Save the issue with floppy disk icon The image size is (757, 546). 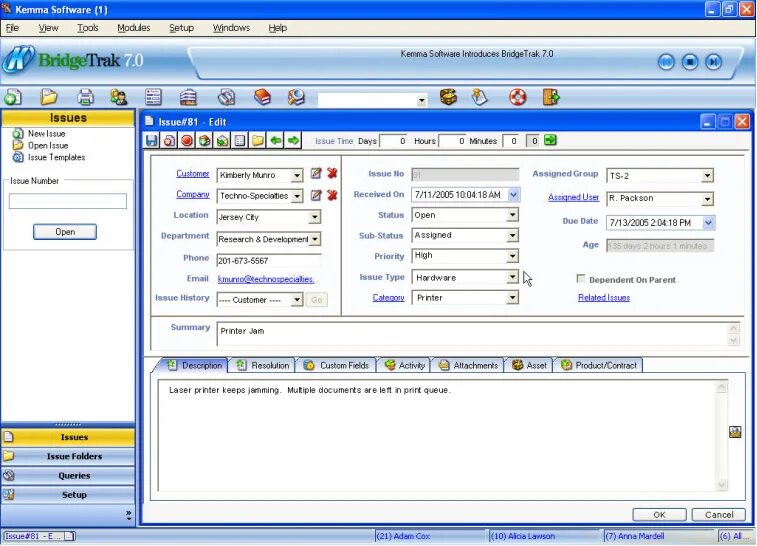point(151,140)
